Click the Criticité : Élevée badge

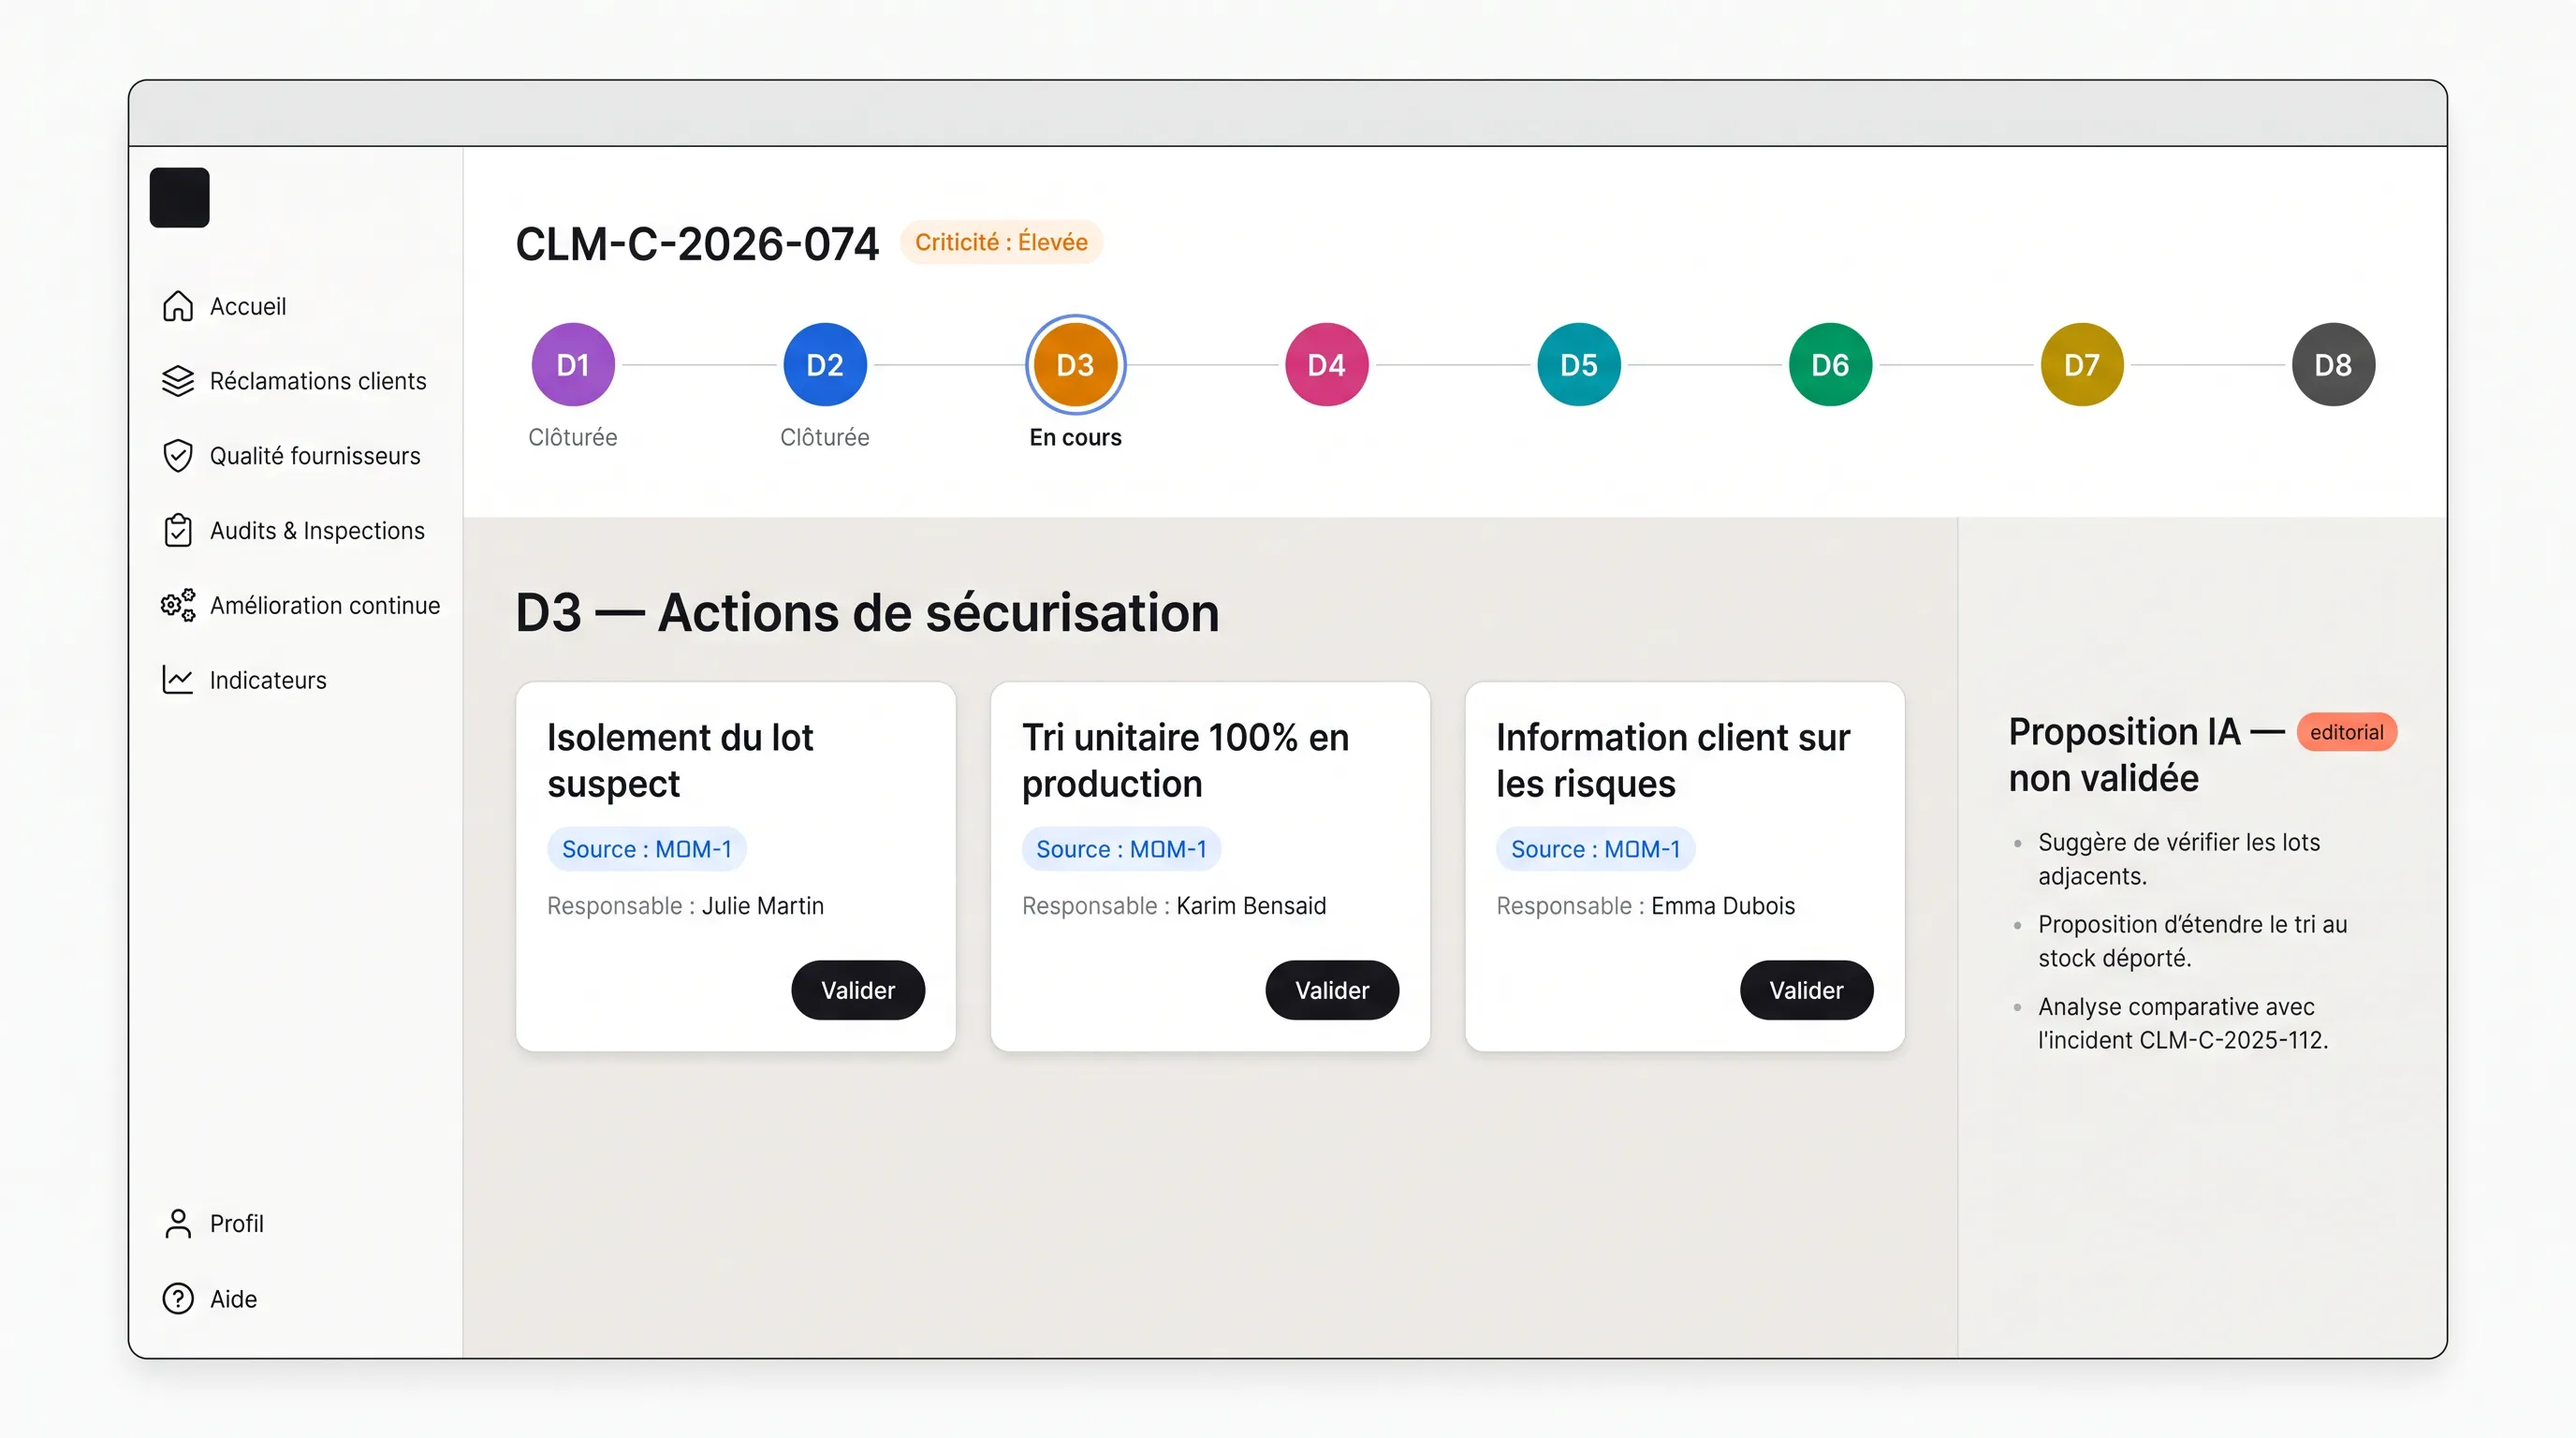tap(1001, 242)
